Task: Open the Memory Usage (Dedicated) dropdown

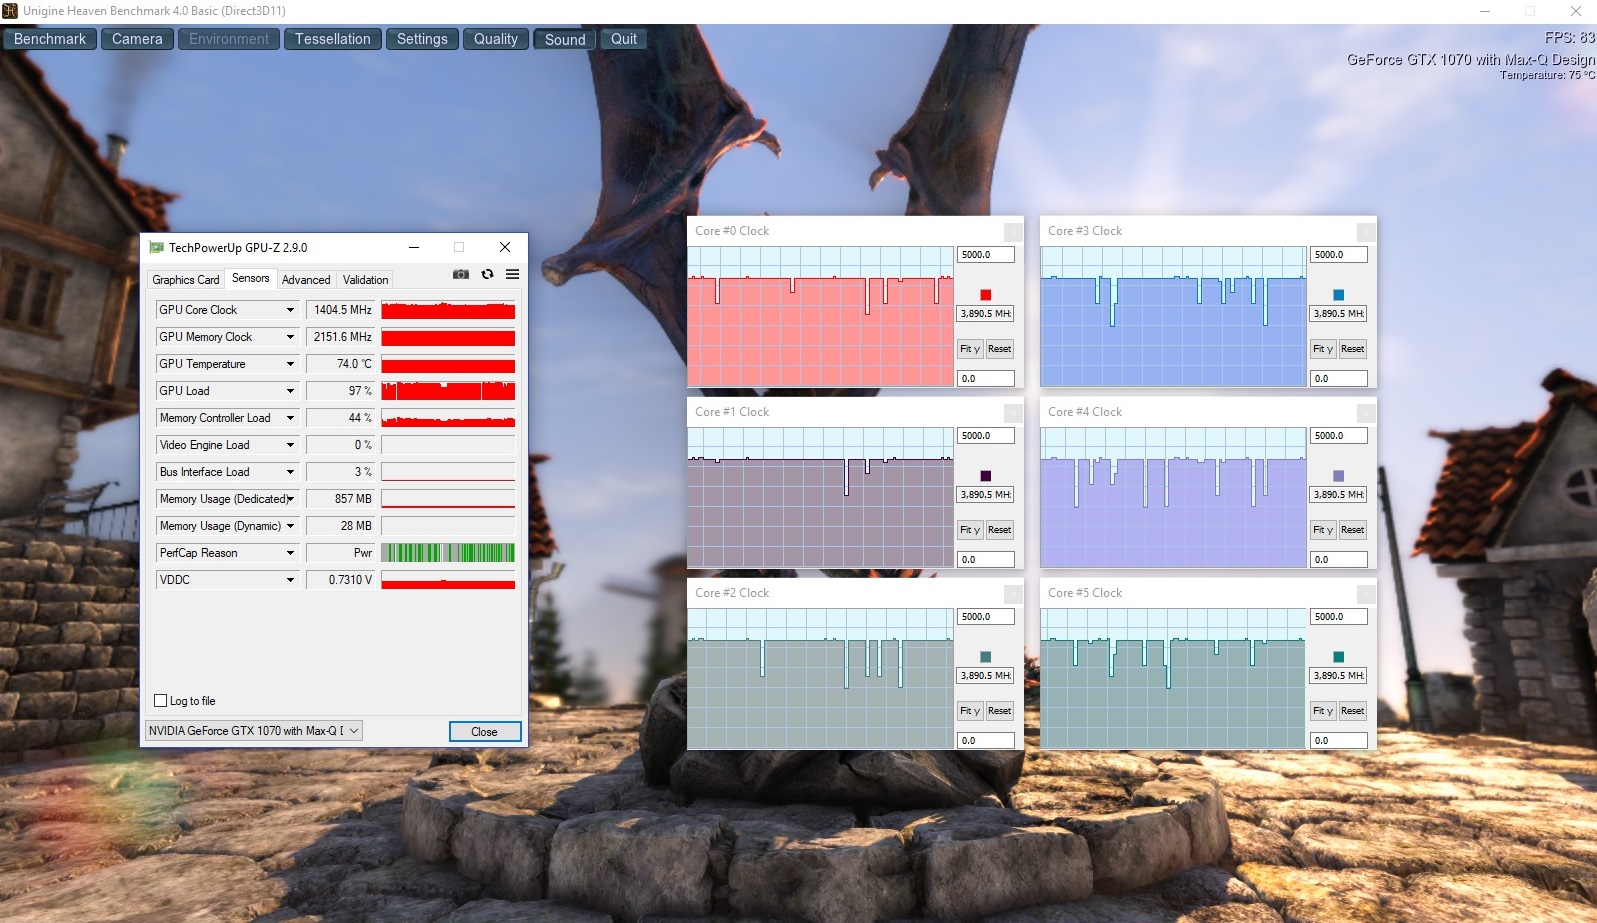Action: click(290, 499)
